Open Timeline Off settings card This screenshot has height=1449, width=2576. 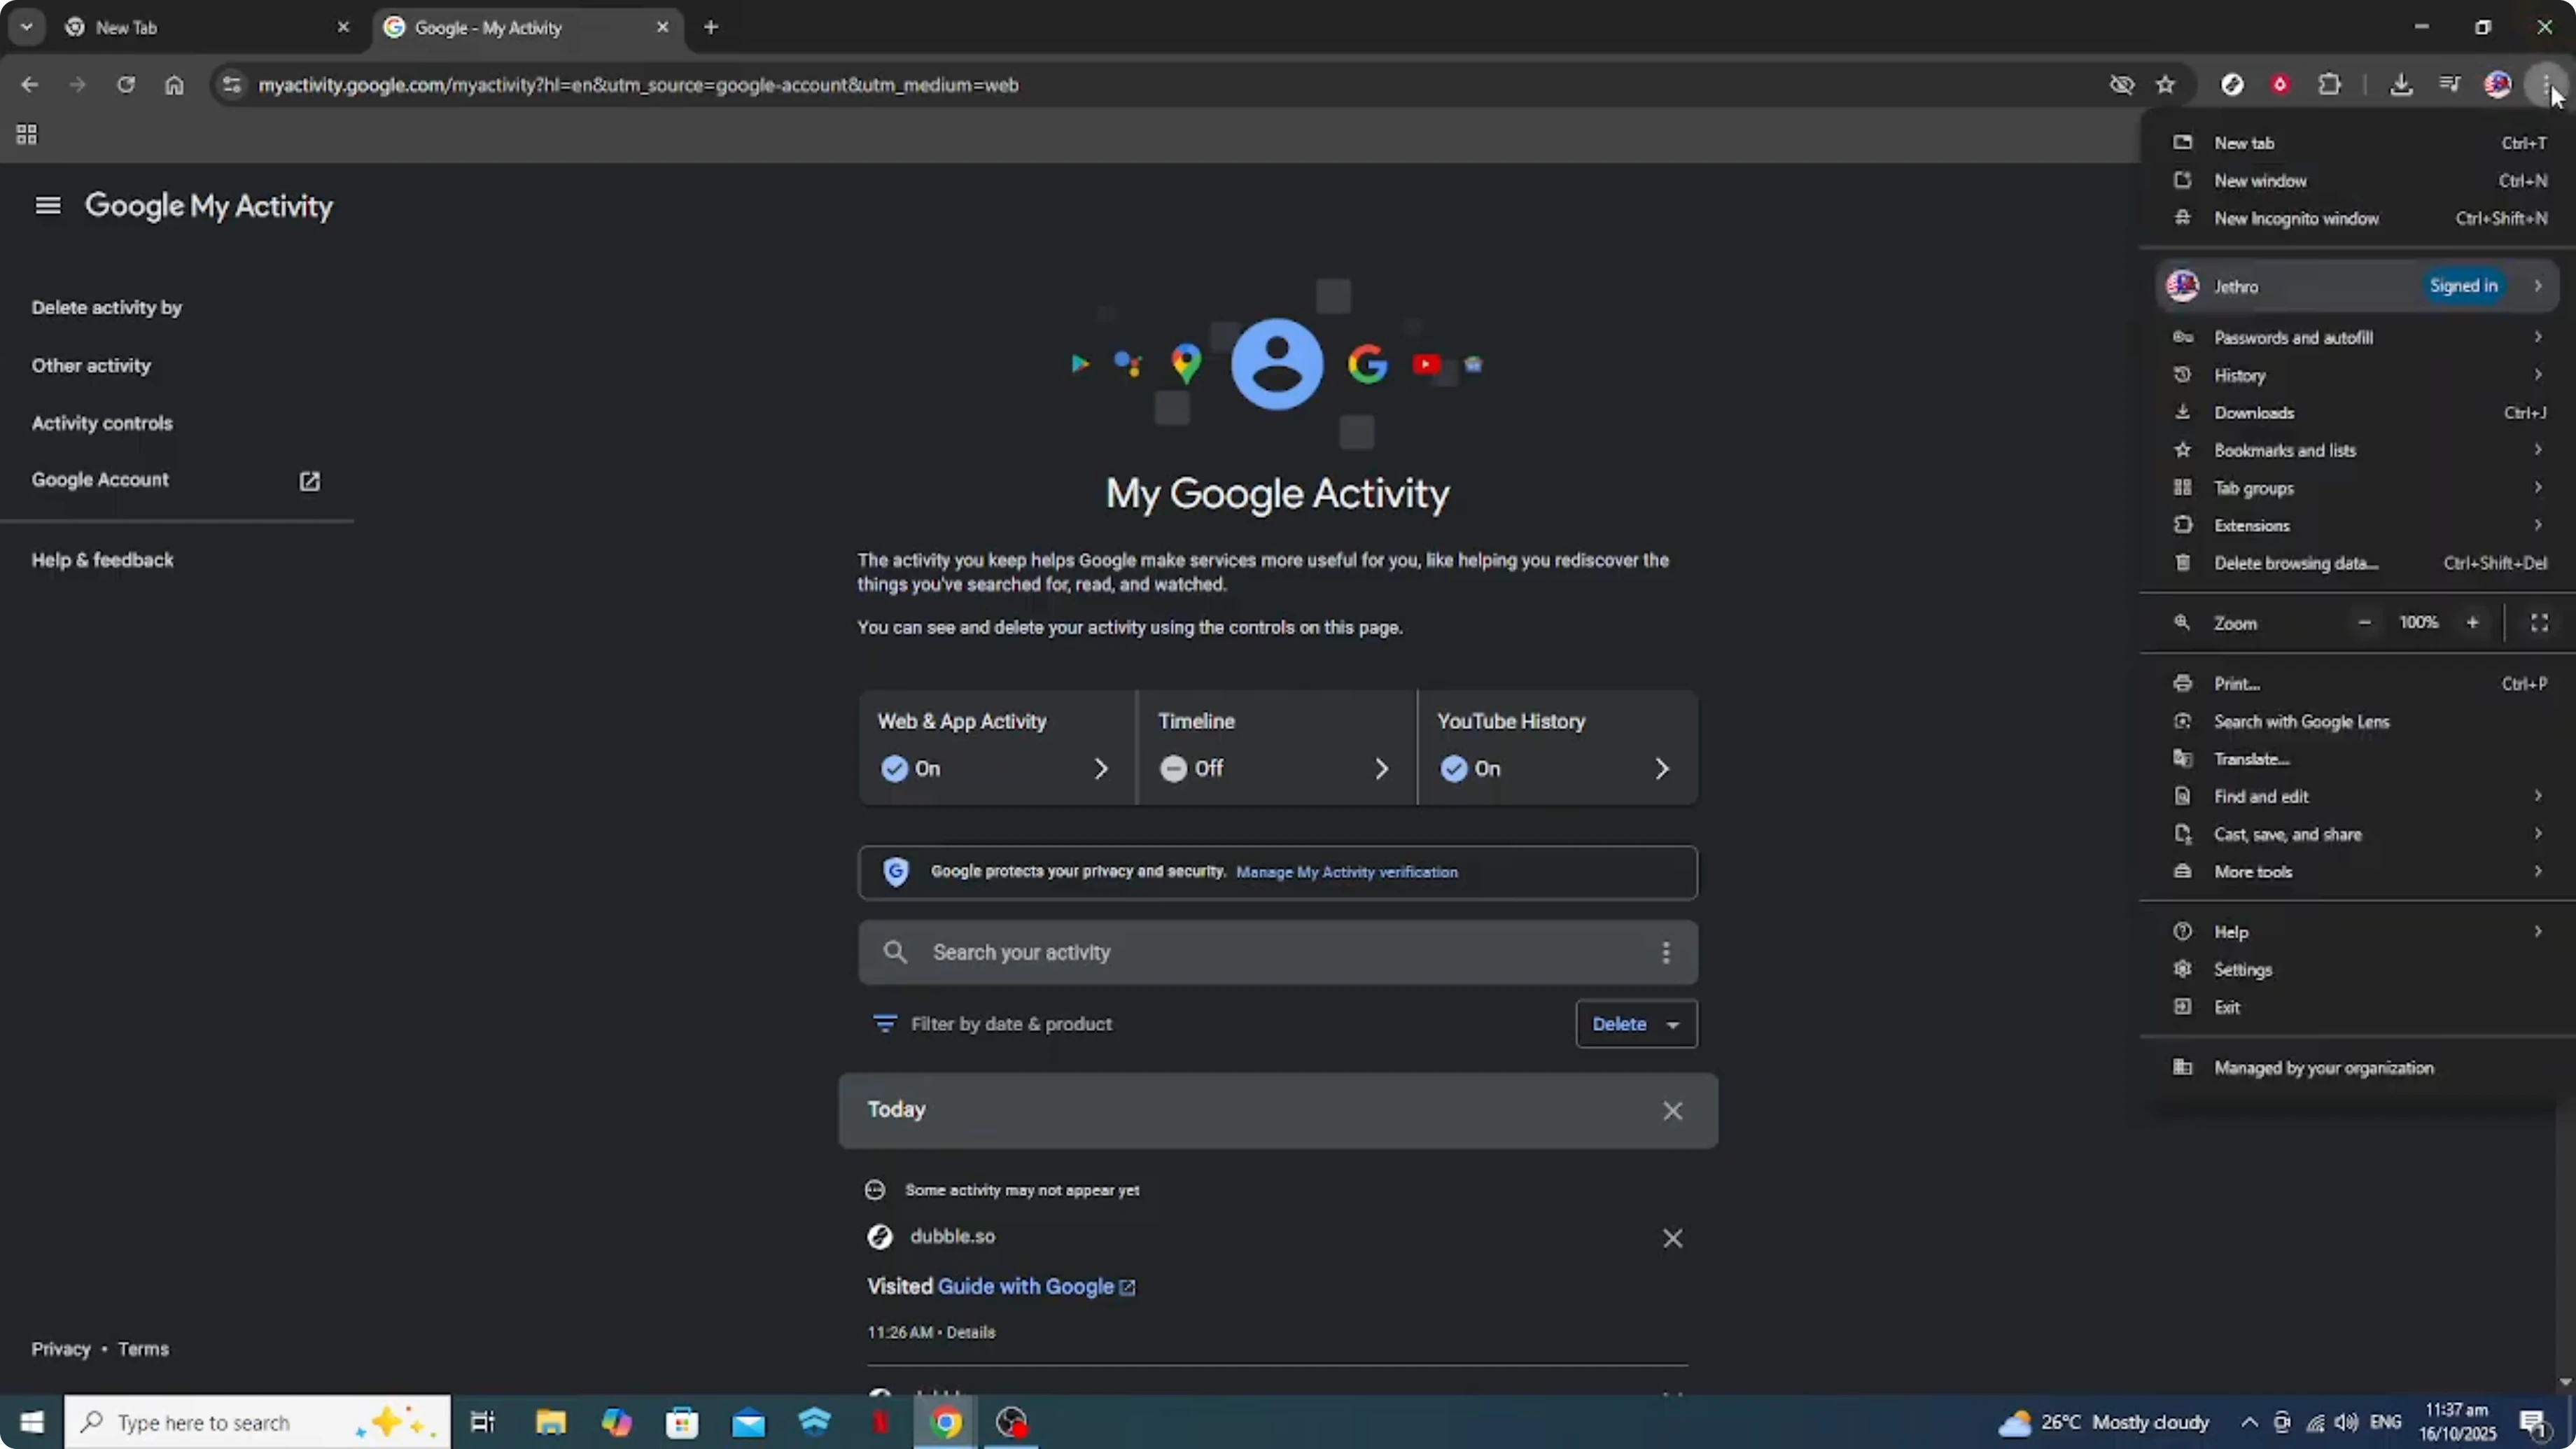click(x=1277, y=747)
